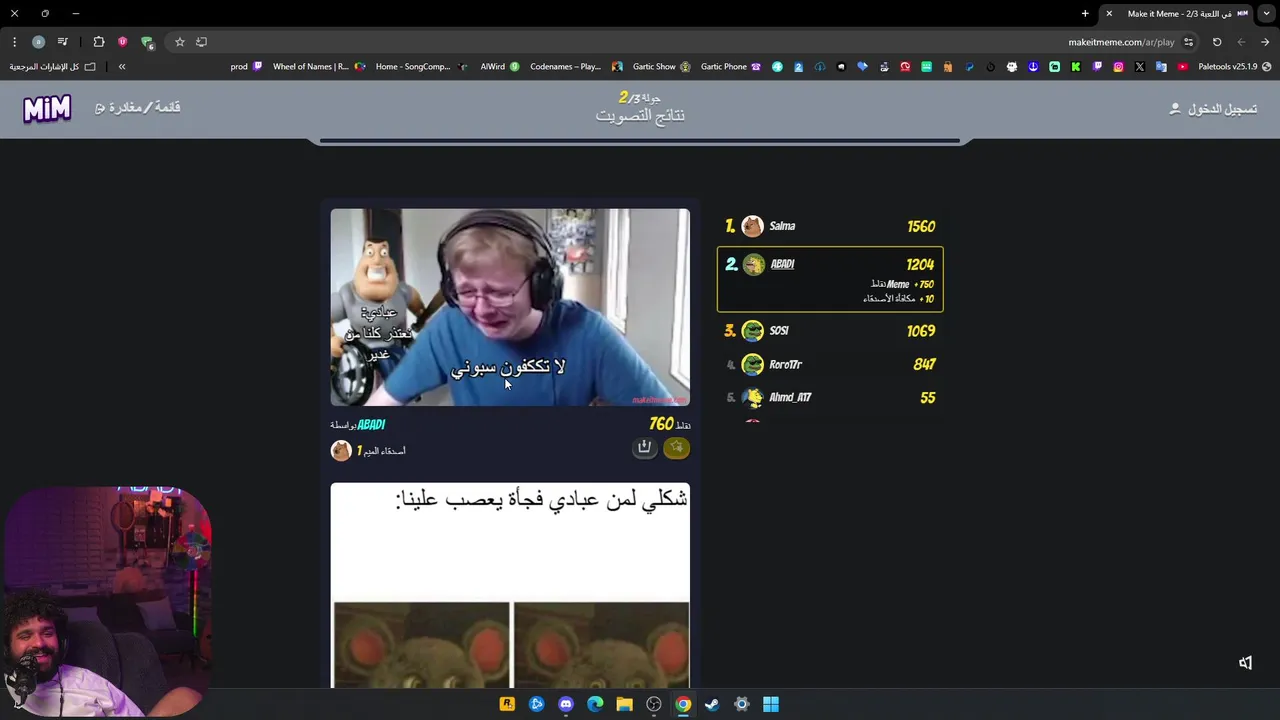Click the MiM logo
1280x720 pixels.
[x=47, y=108]
